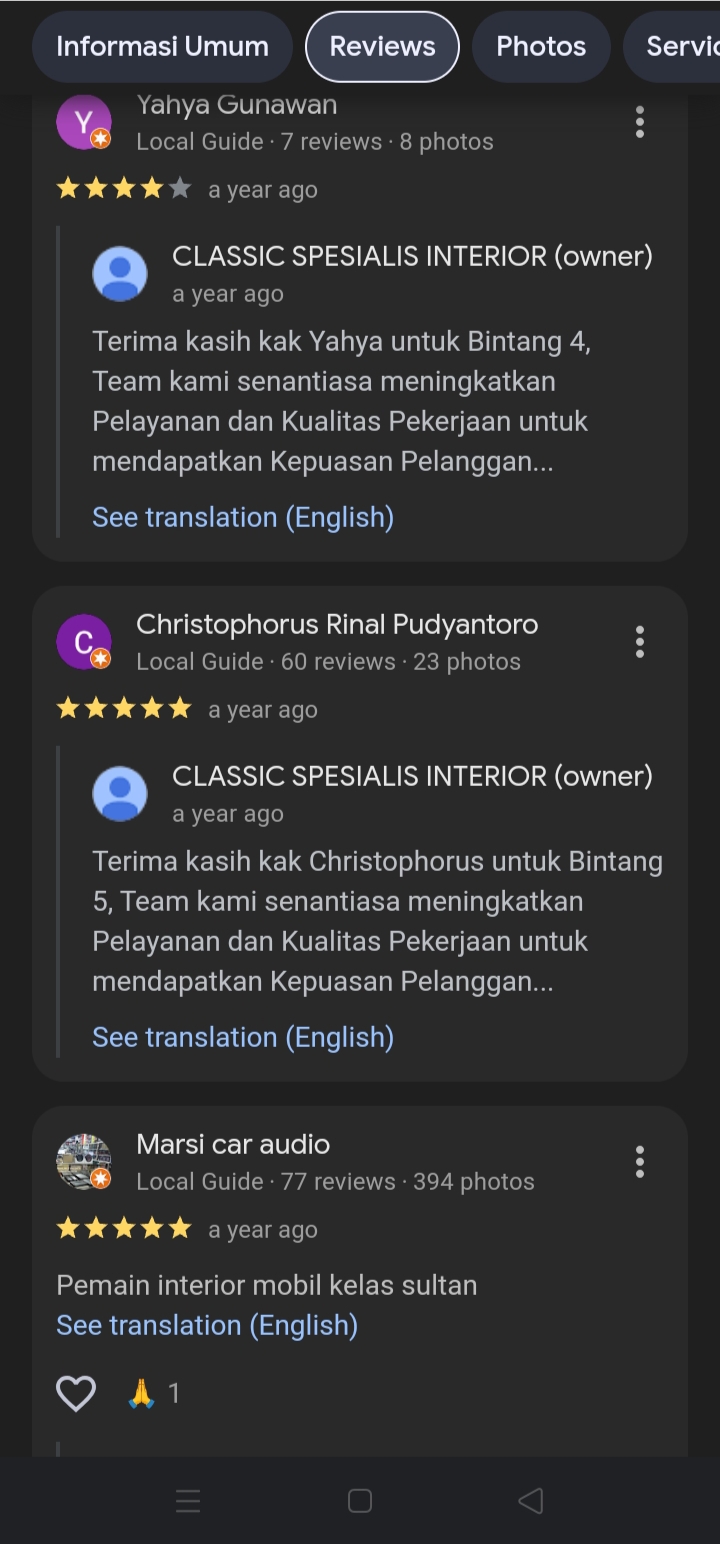See translation of Marsi car audio review
720x1544 pixels.
[x=207, y=1325]
